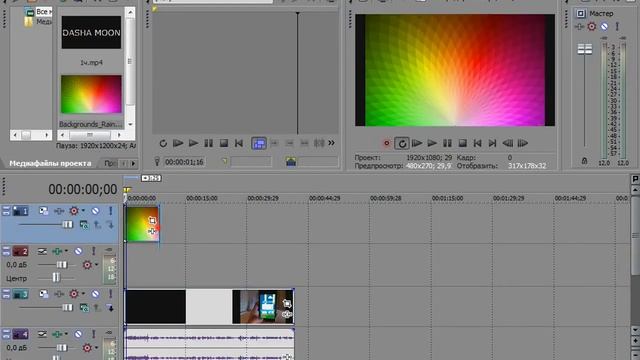Open Event Pan/Crop on the rainbow clip
The height and width of the screenshot is (360, 640).
coord(152,220)
